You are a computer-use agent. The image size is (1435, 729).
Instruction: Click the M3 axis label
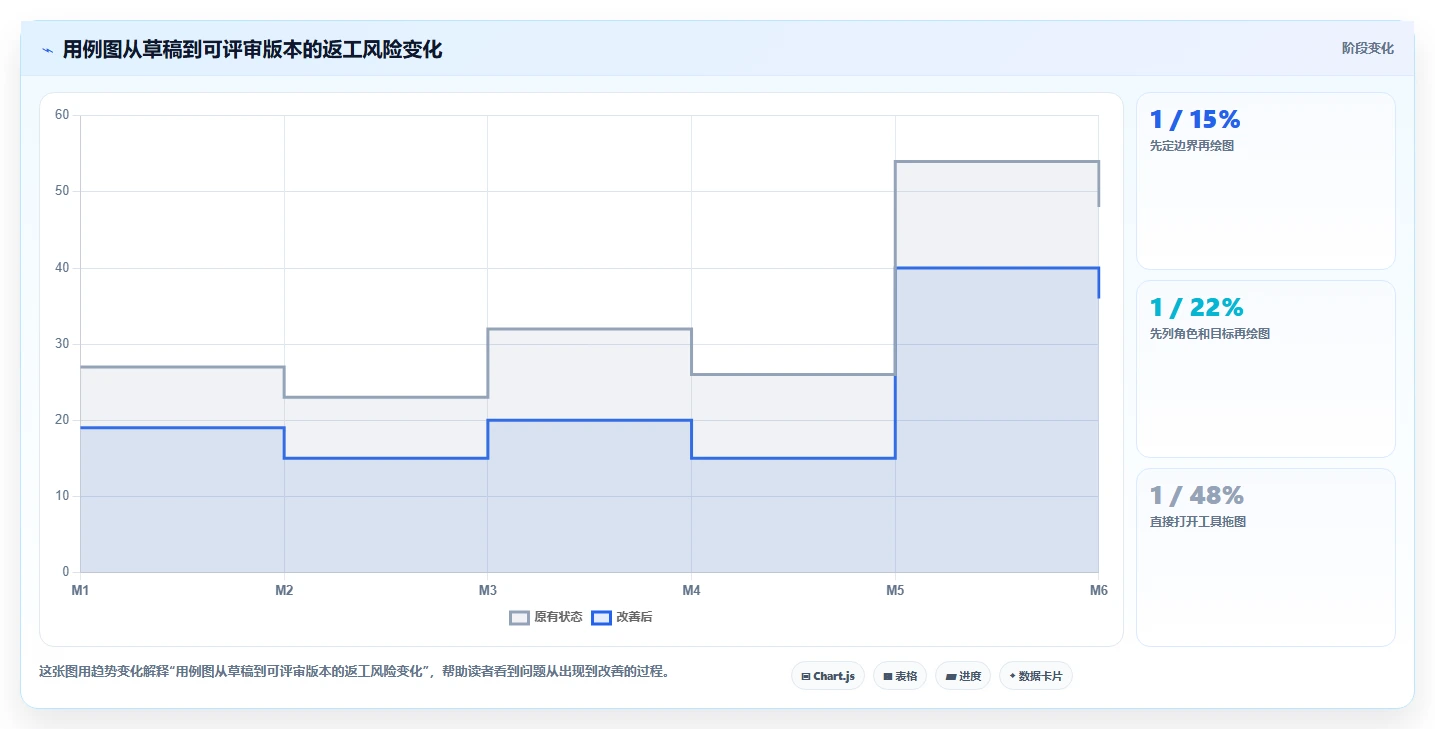(488, 590)
